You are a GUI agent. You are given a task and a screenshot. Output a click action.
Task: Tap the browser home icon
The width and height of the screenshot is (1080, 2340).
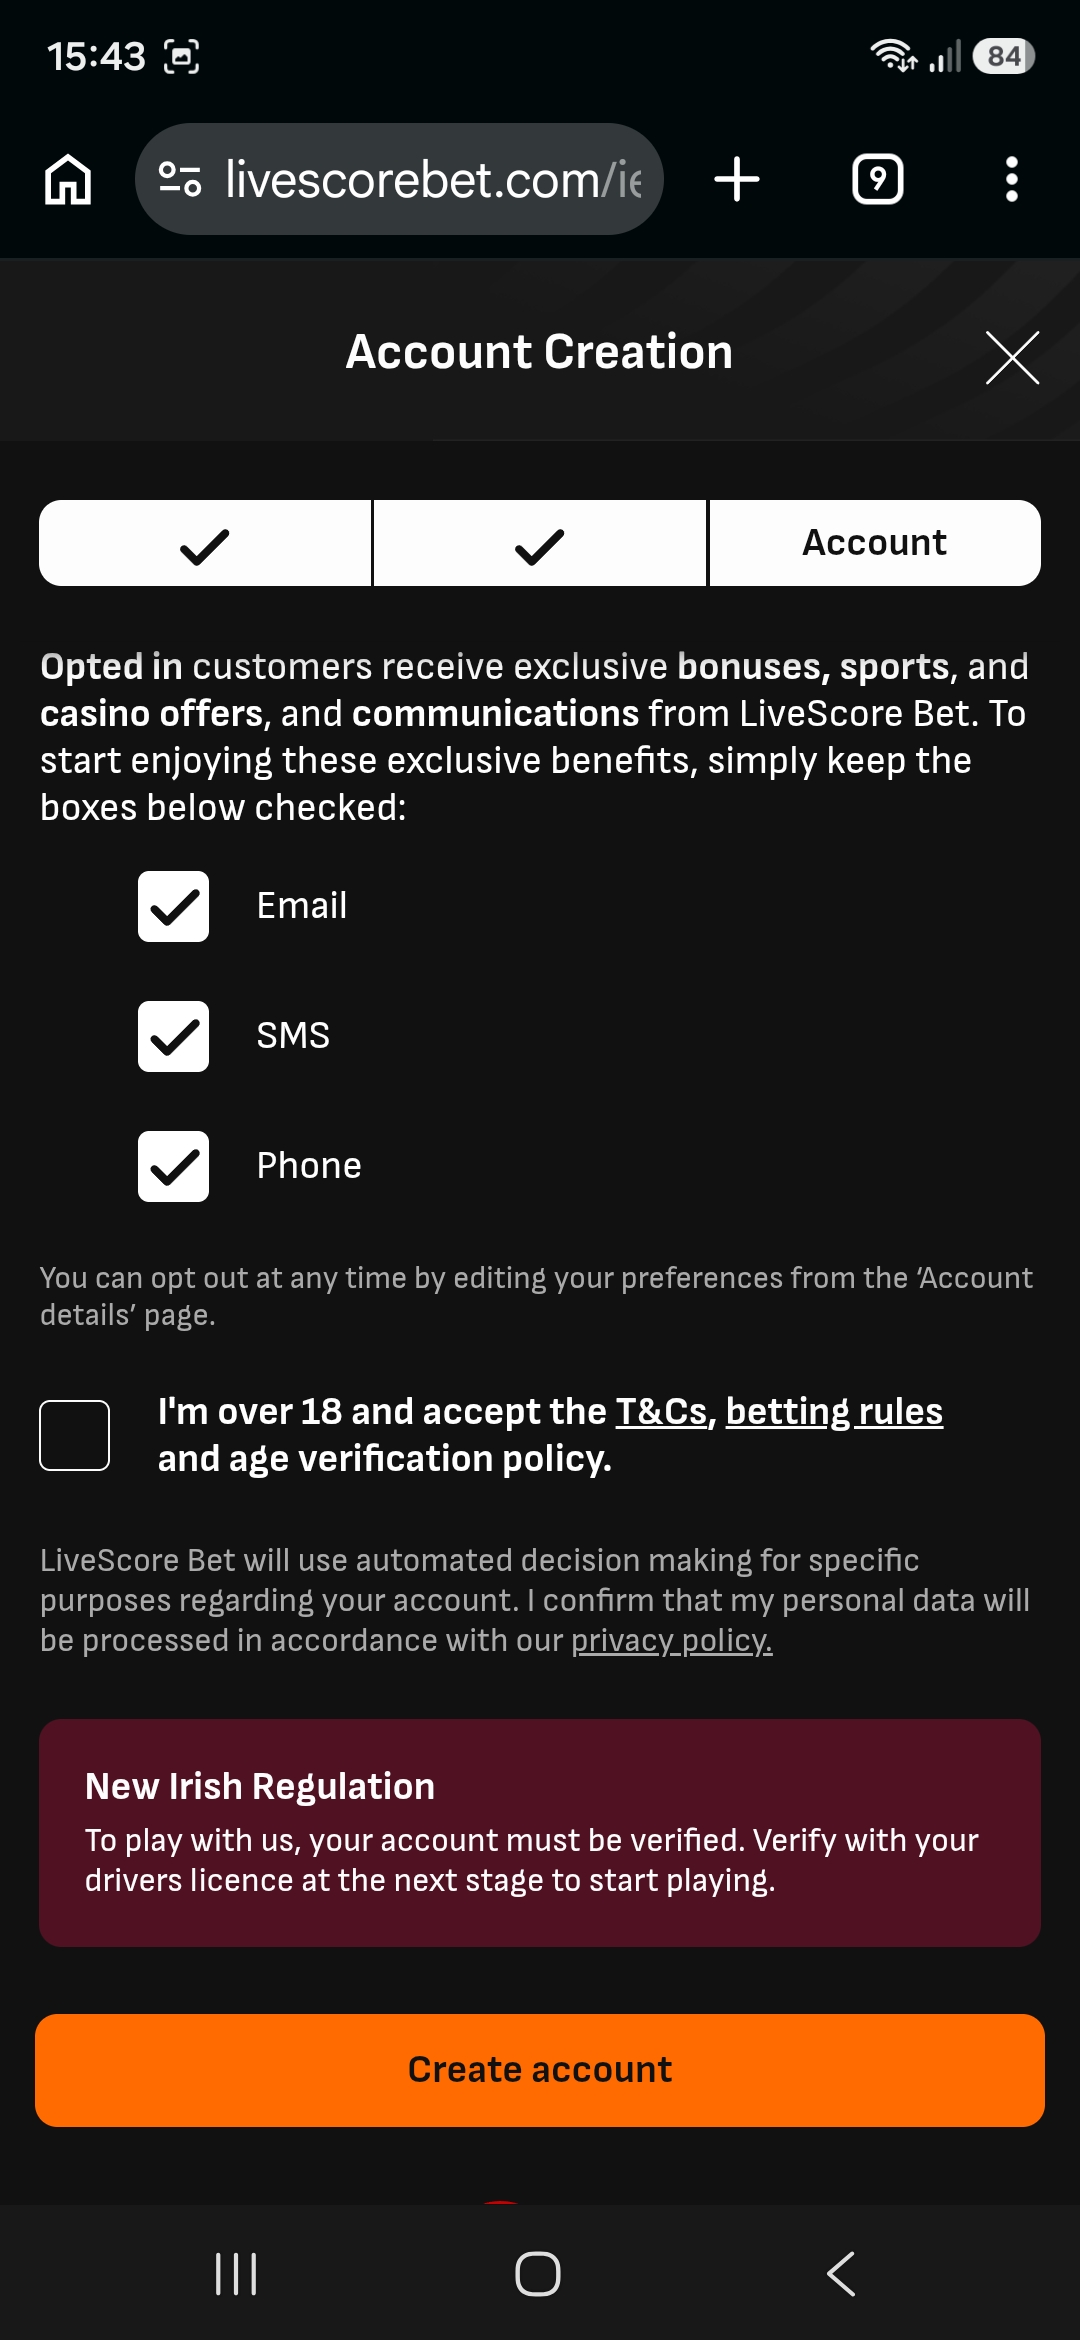tap(68, 180)
